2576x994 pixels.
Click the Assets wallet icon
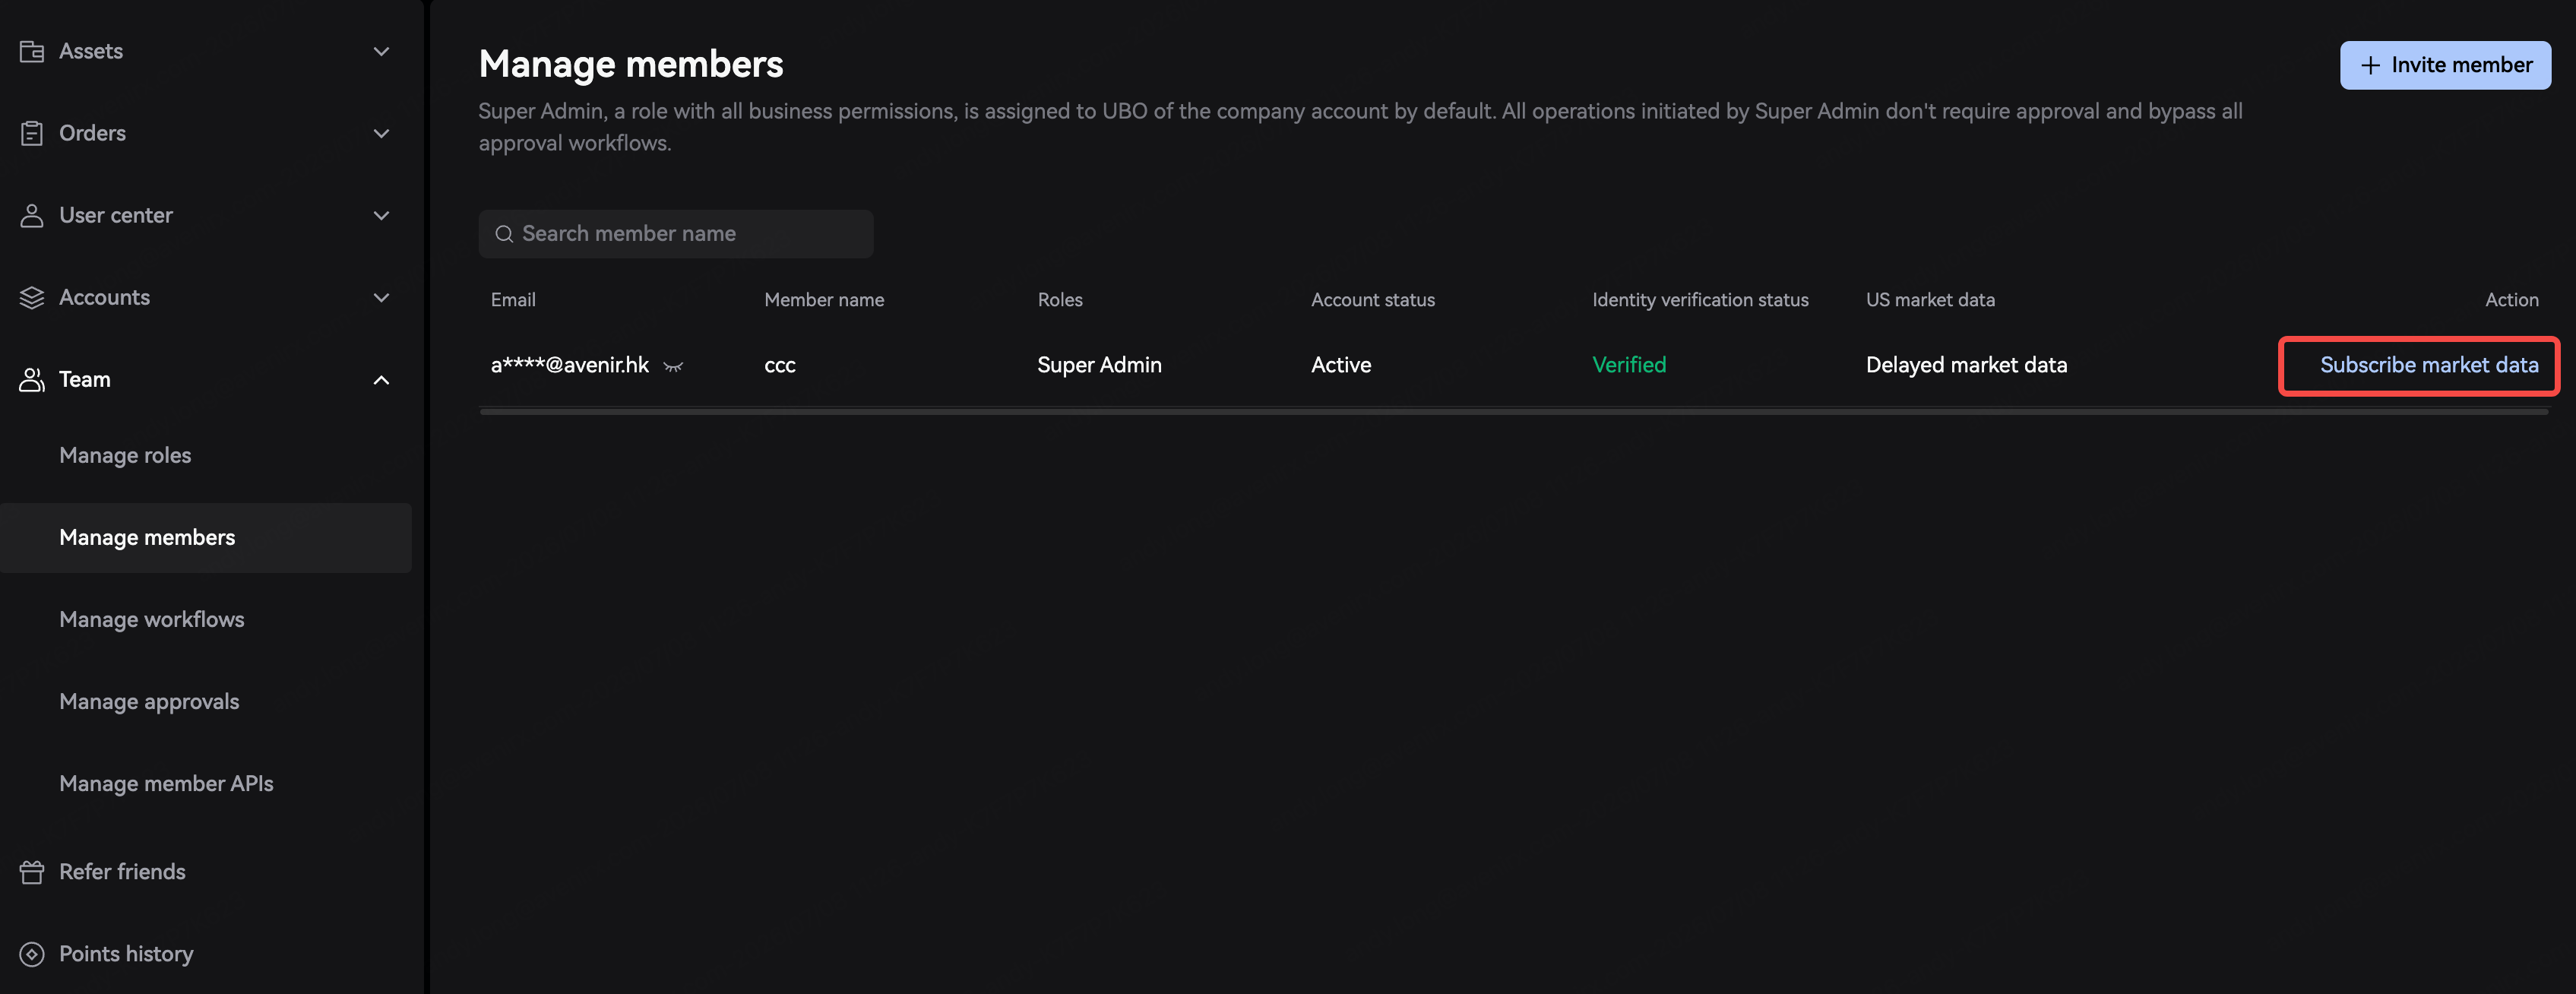pyautogui.click(x=32, y=51)
